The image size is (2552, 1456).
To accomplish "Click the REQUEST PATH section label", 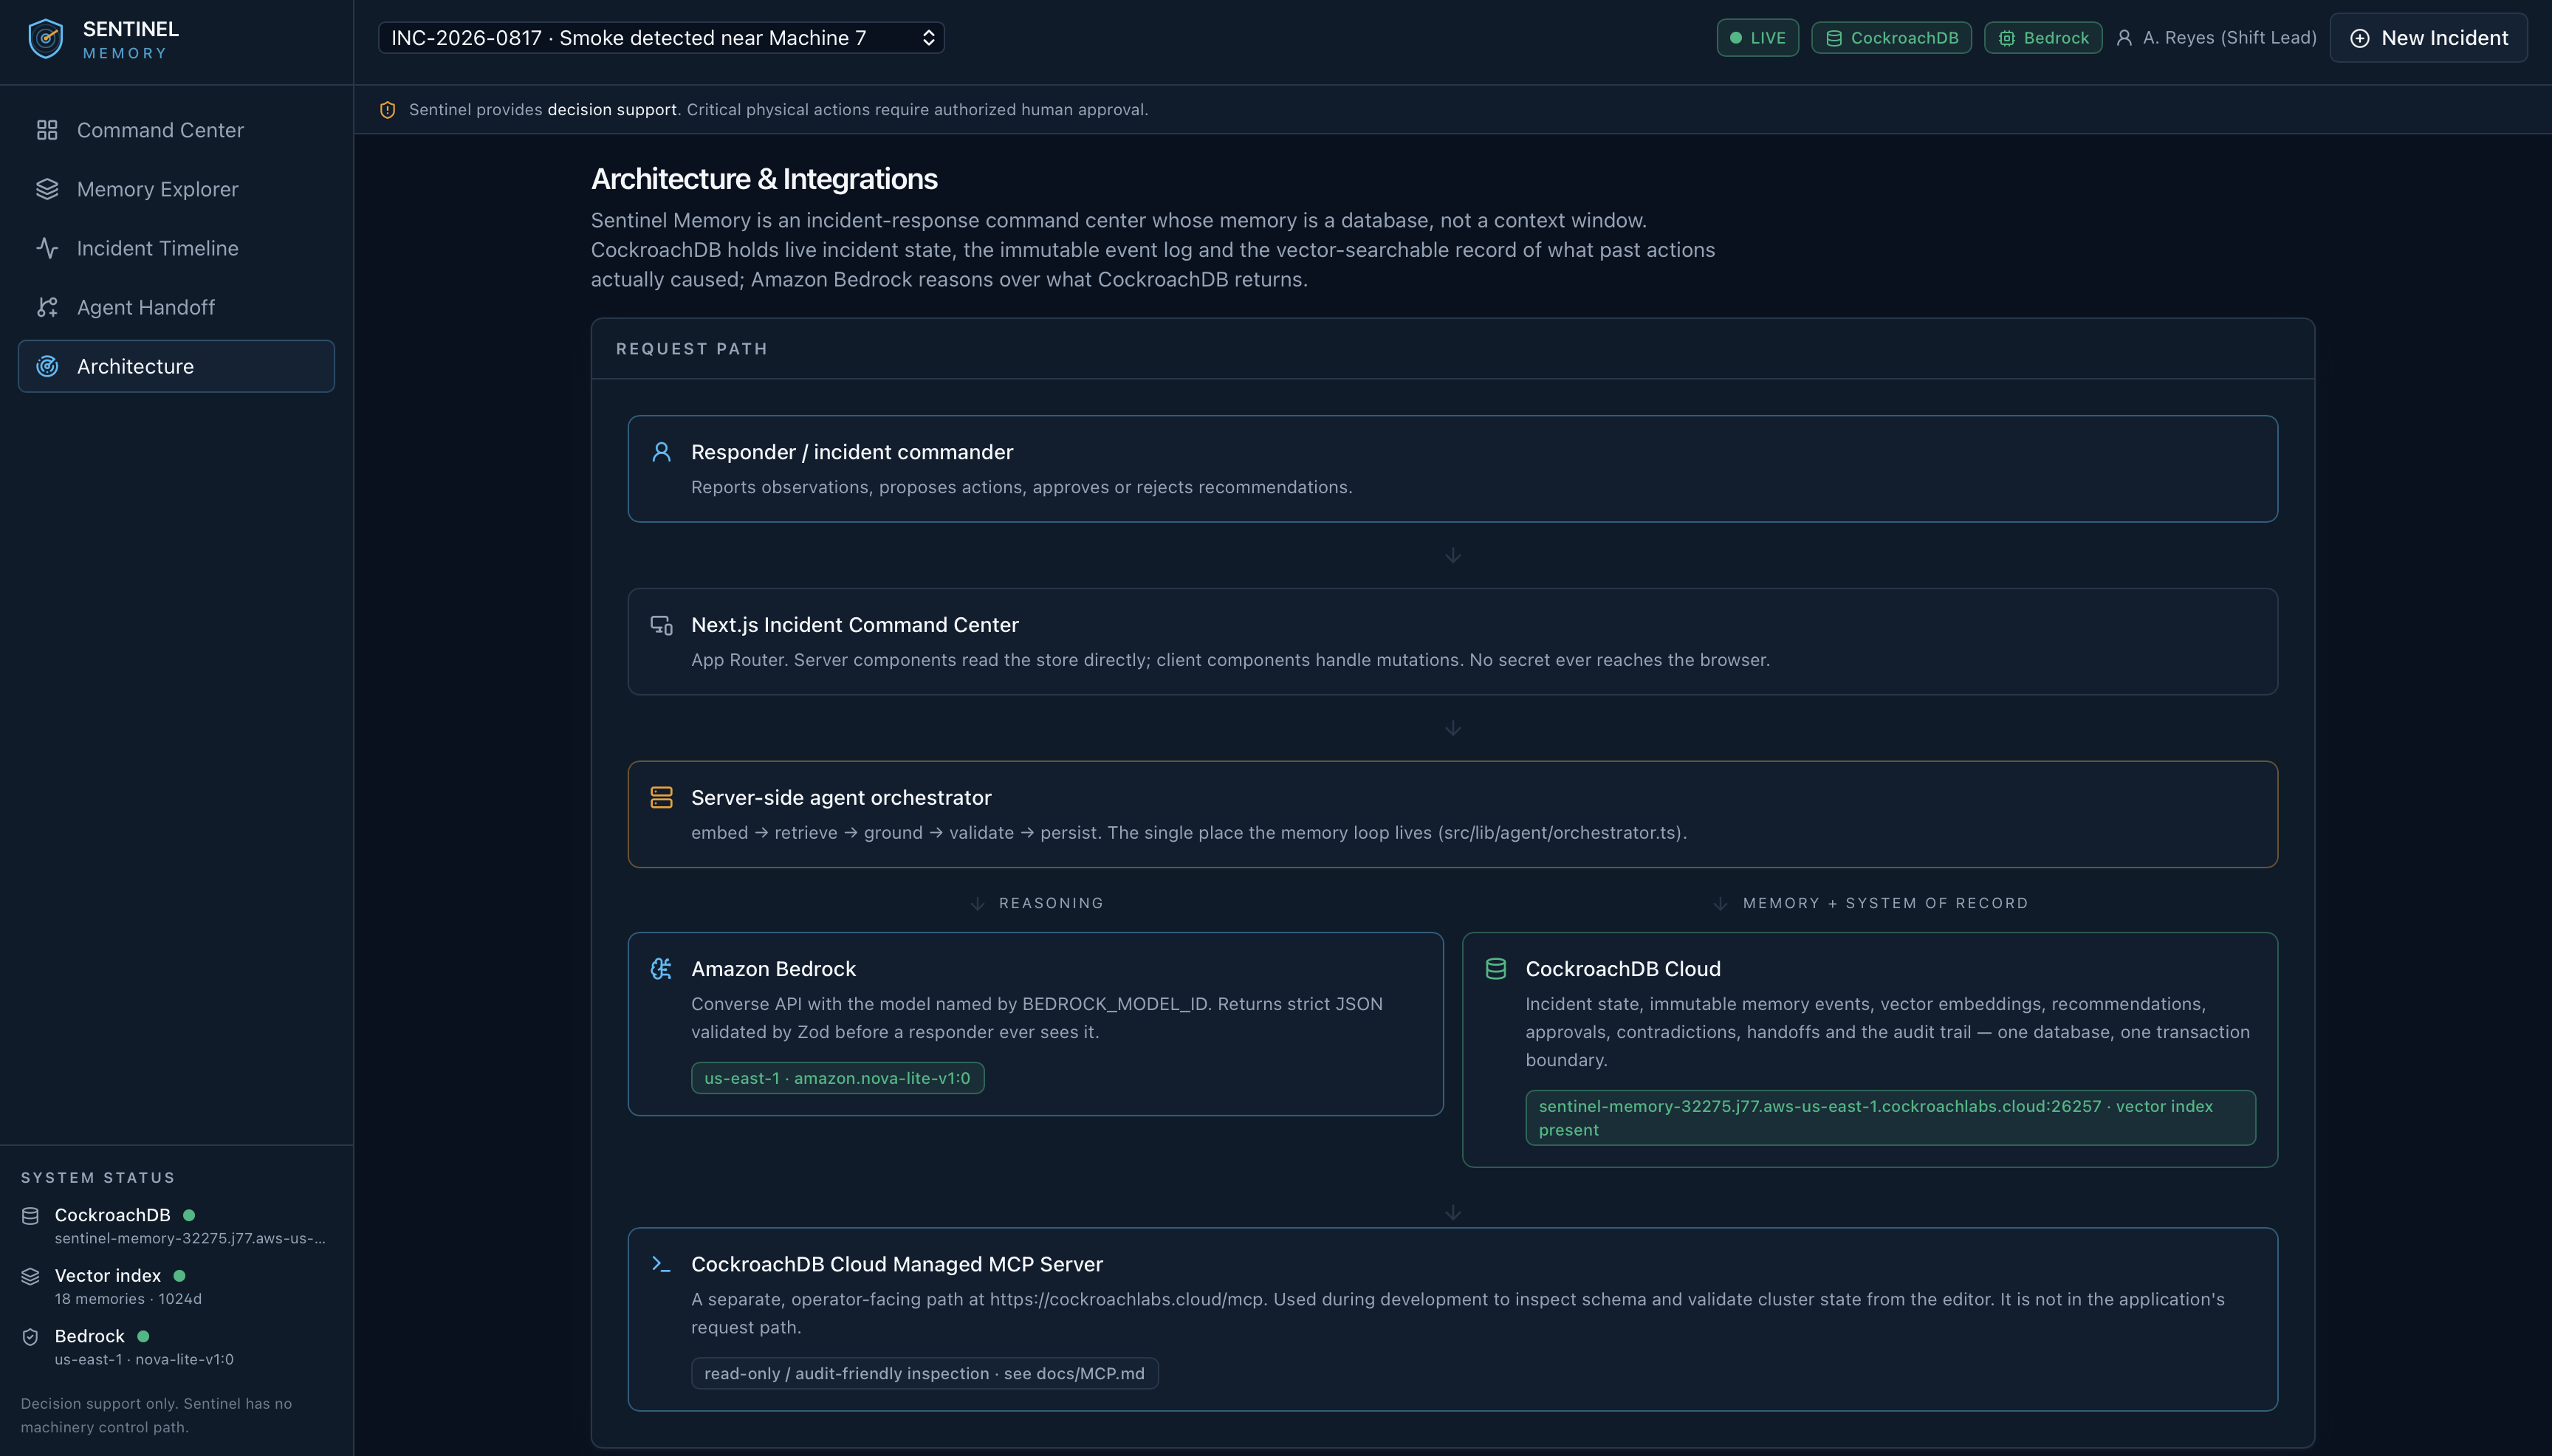I will [x=692, y=349].
